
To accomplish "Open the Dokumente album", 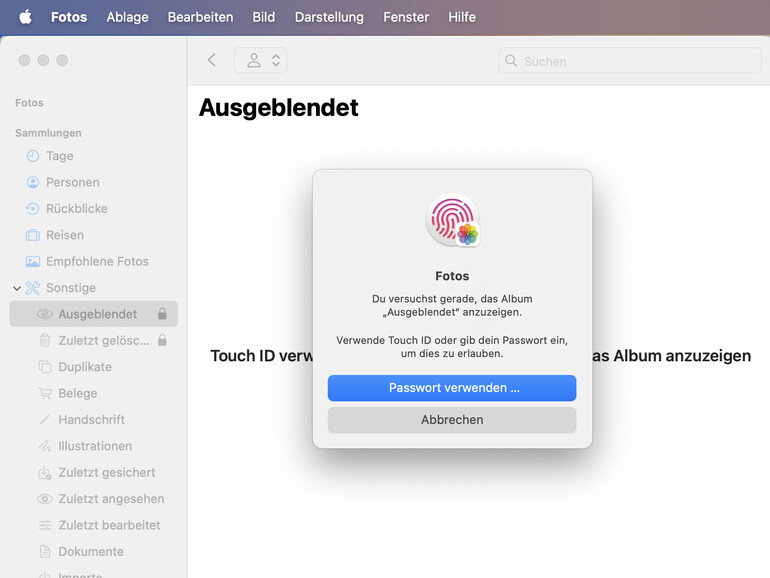I will 93,551.
